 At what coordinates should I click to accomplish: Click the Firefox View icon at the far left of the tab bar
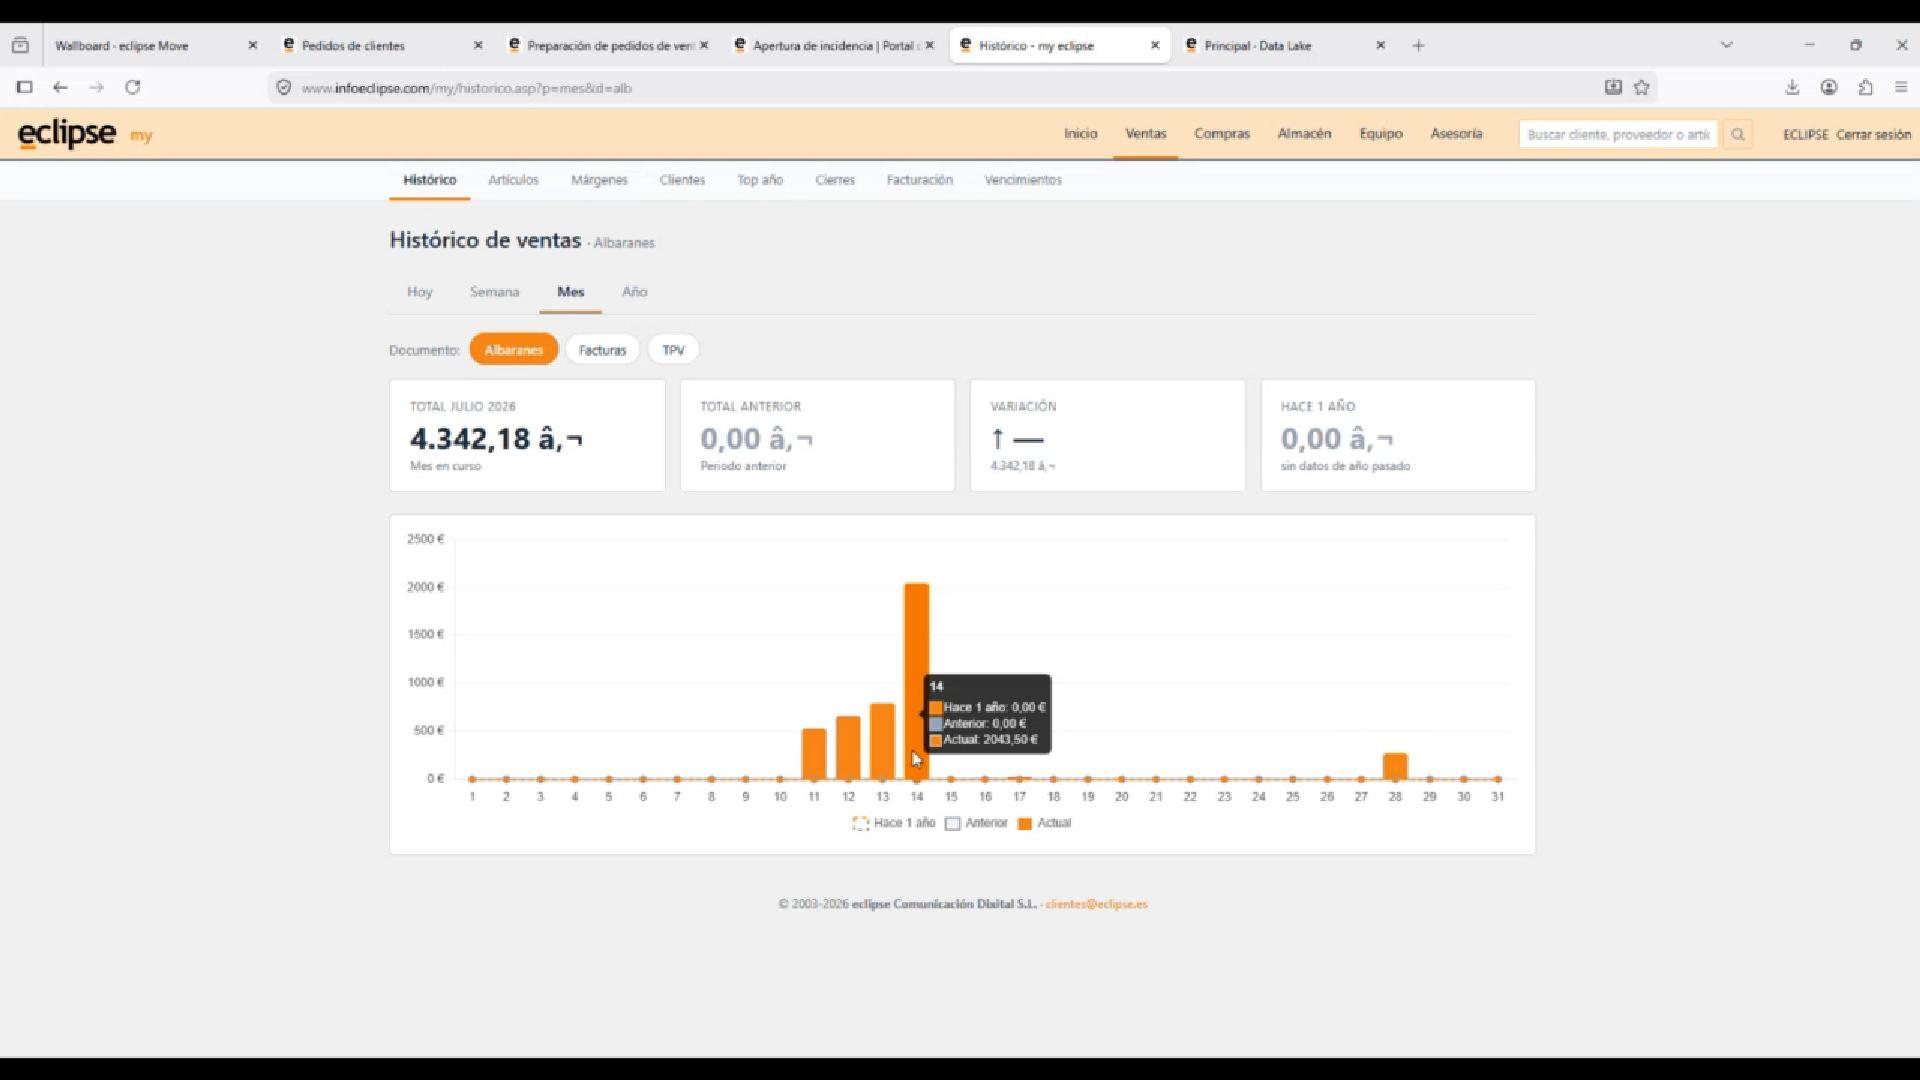tap(20, 45)
